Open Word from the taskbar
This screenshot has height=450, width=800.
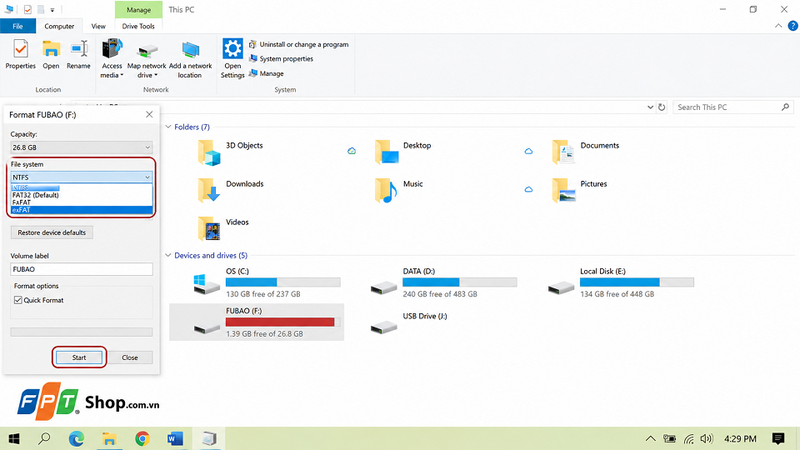174,438
